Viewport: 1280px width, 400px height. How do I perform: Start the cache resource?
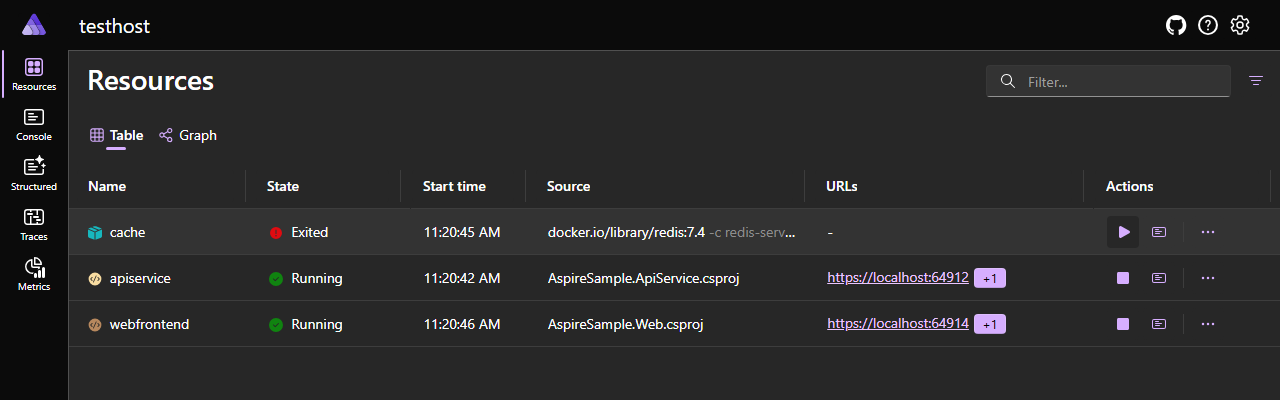pos(1123,232)
